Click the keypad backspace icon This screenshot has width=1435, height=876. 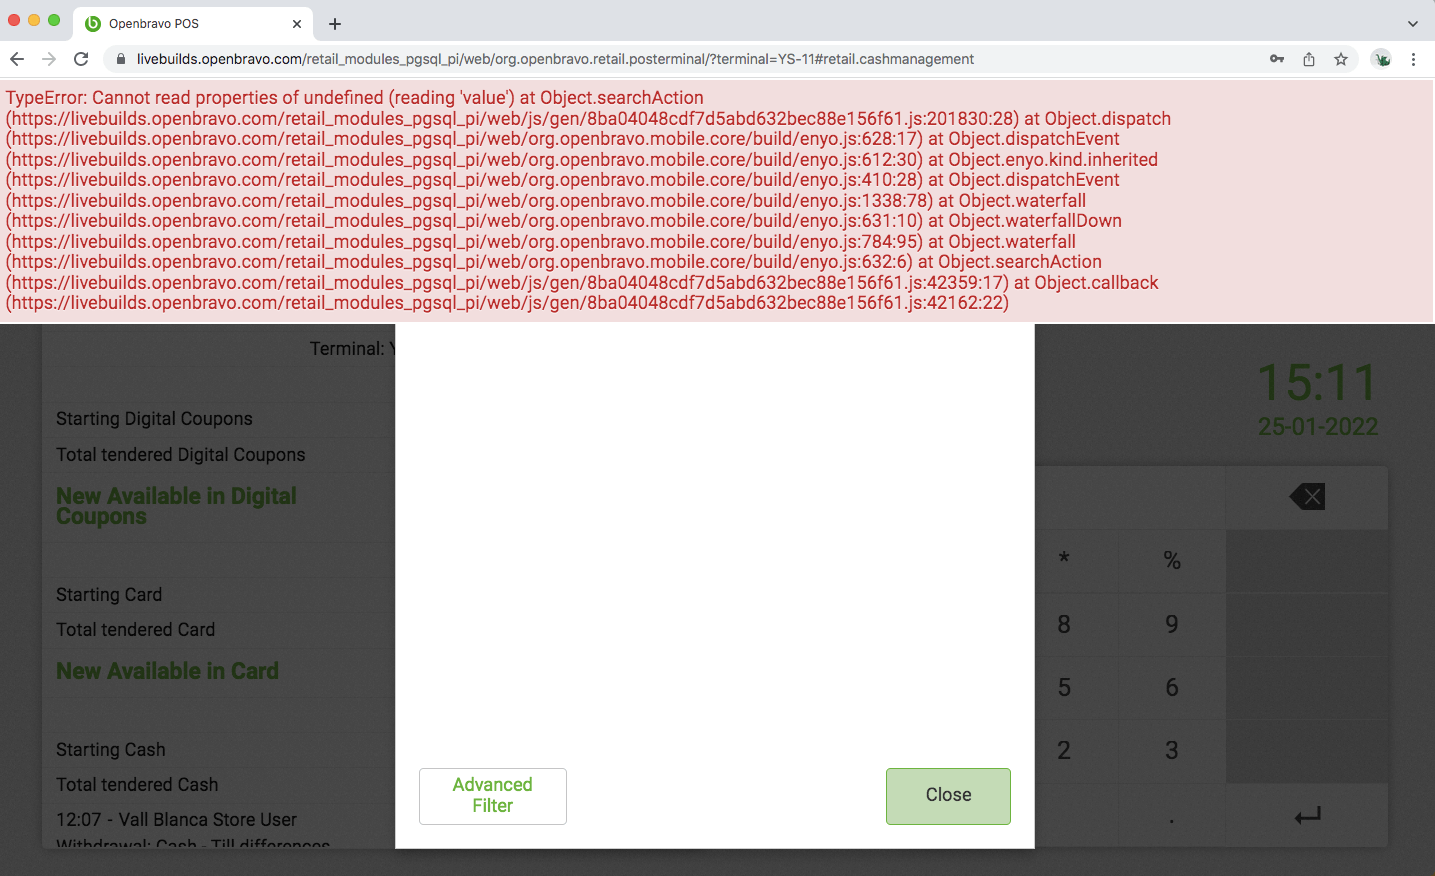(1307, 497)
